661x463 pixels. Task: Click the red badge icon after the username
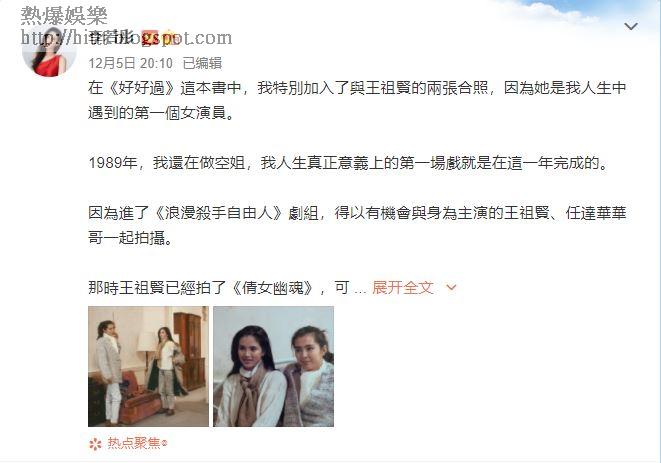coord(150,38)
